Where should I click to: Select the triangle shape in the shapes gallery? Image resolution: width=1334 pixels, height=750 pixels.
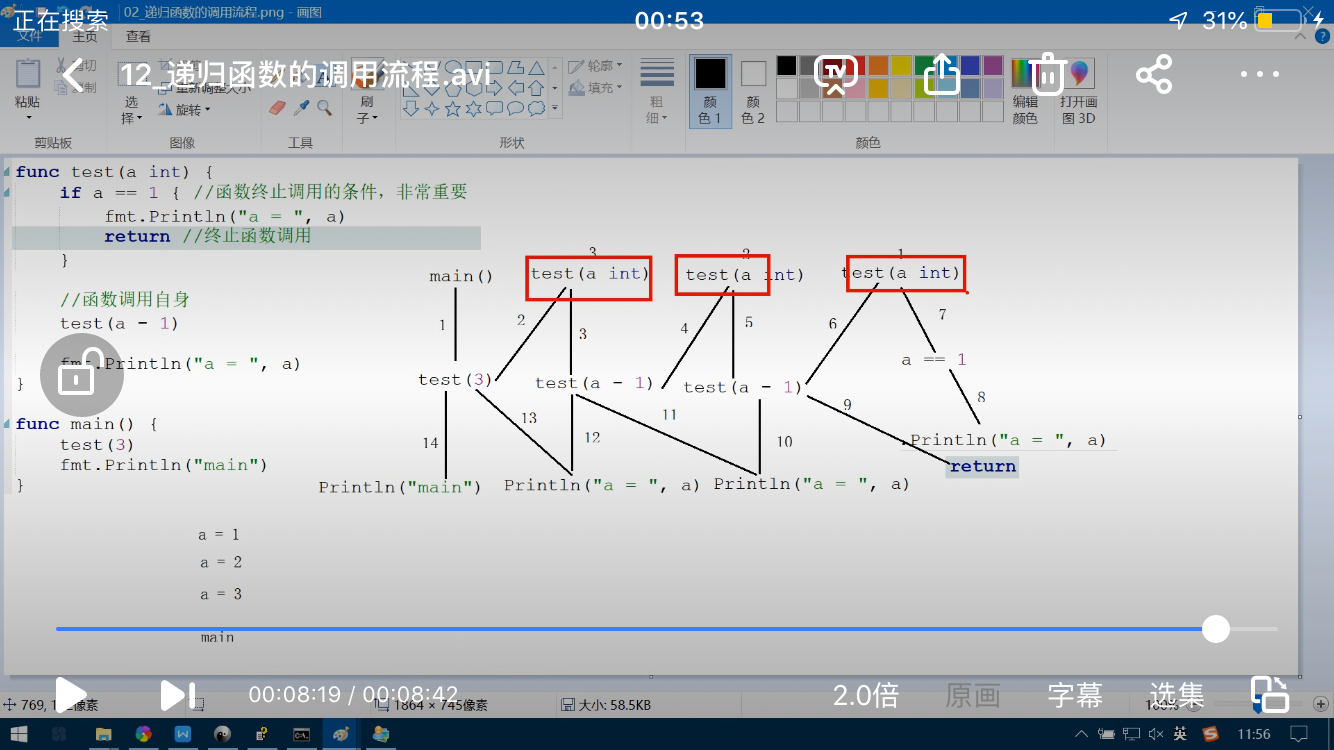pyautogui.click(x=536, y=68)
